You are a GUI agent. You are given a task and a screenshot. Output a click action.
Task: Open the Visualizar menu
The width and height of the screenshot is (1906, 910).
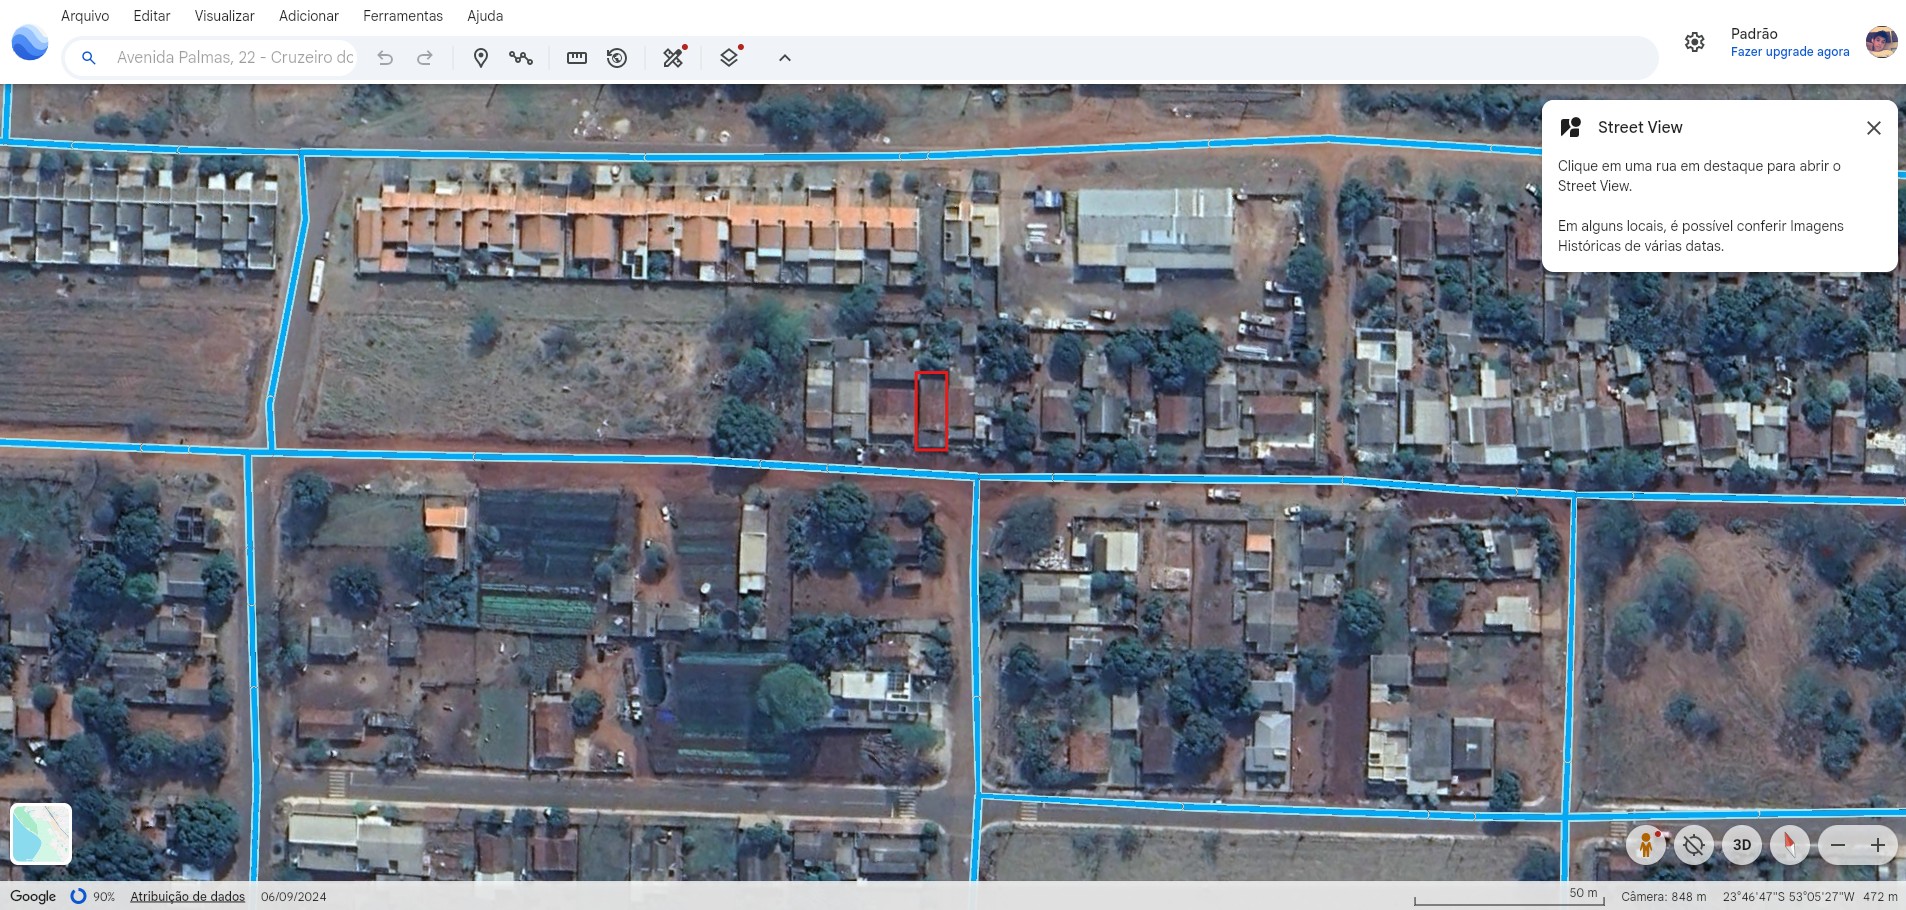point(224,16)
